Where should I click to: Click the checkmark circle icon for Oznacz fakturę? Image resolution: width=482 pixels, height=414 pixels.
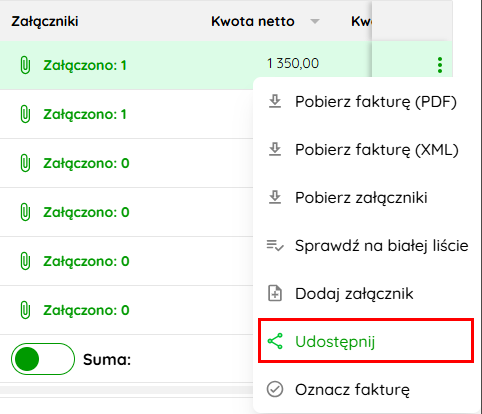tap(275, 389)
